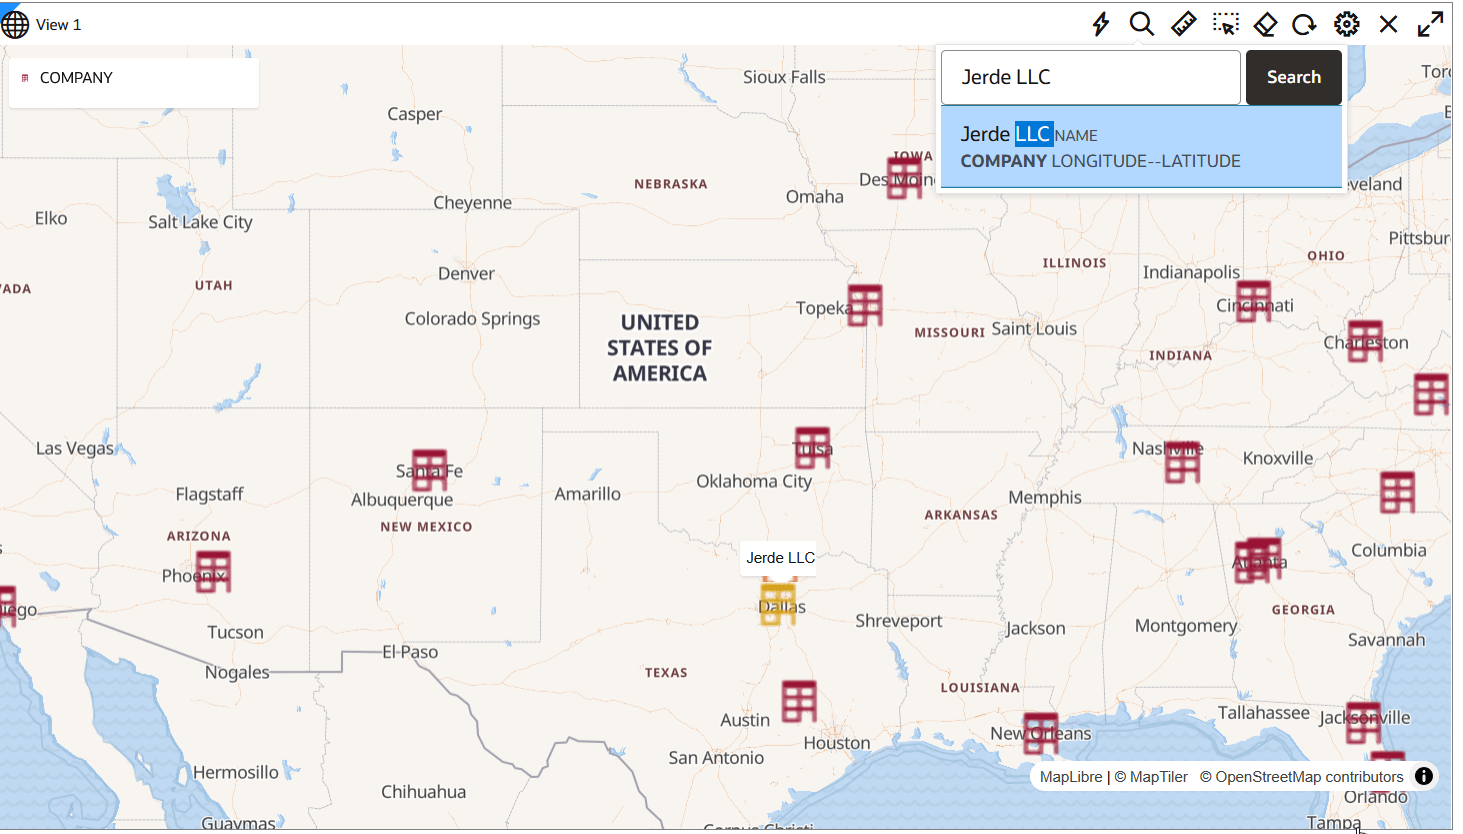
Task: Click the eraser clear tool
Action: pyautogui.click(x=1266, y=24)
